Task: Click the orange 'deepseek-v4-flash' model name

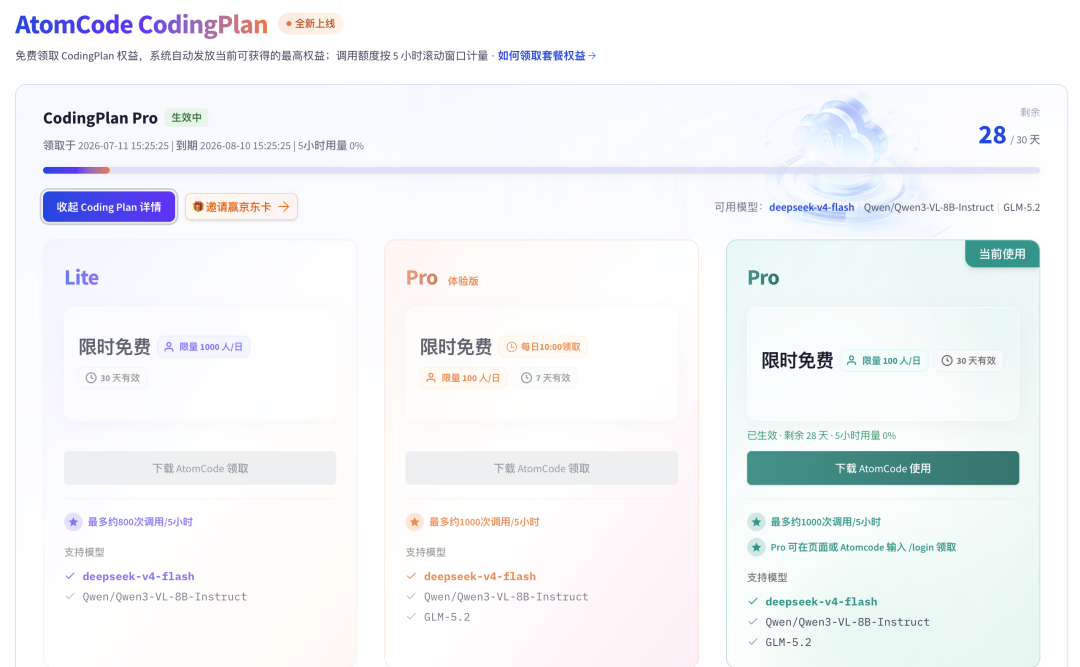Action: coord(480,576)
